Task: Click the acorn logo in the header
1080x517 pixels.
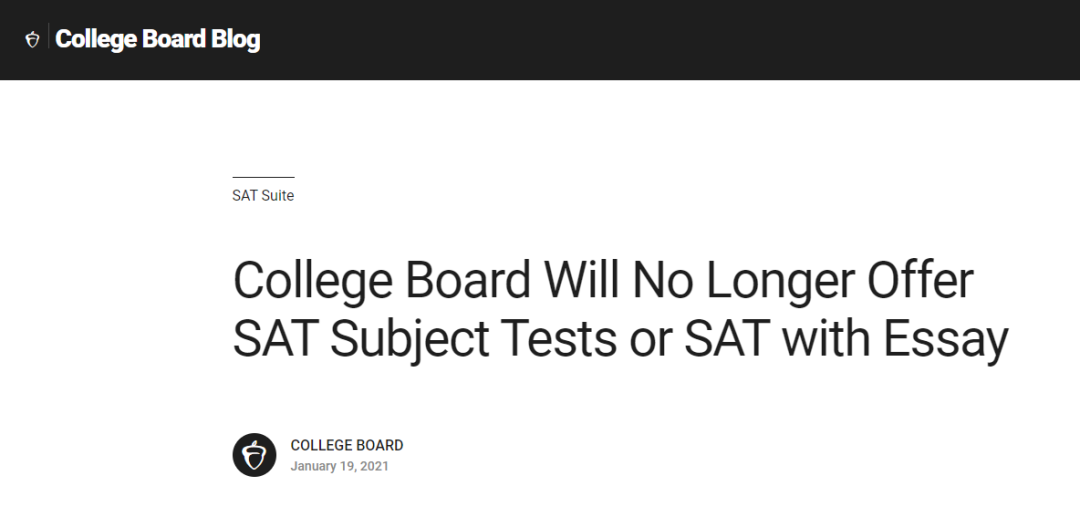Action: click(32, 39)
